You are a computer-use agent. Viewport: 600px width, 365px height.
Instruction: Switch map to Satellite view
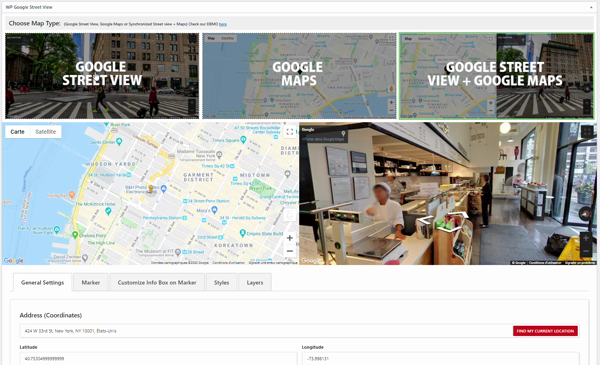(x=46, y=132)
